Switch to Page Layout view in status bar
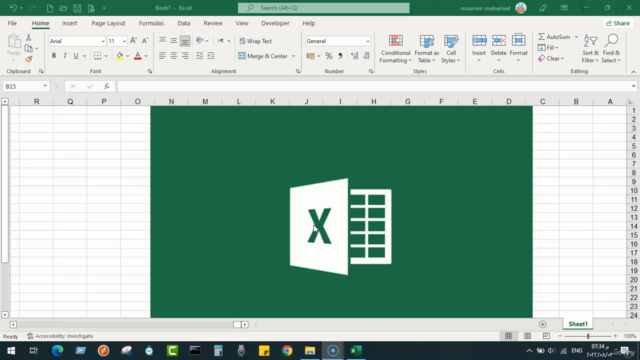This screenshot has height=360, width=640. point(527,336)
